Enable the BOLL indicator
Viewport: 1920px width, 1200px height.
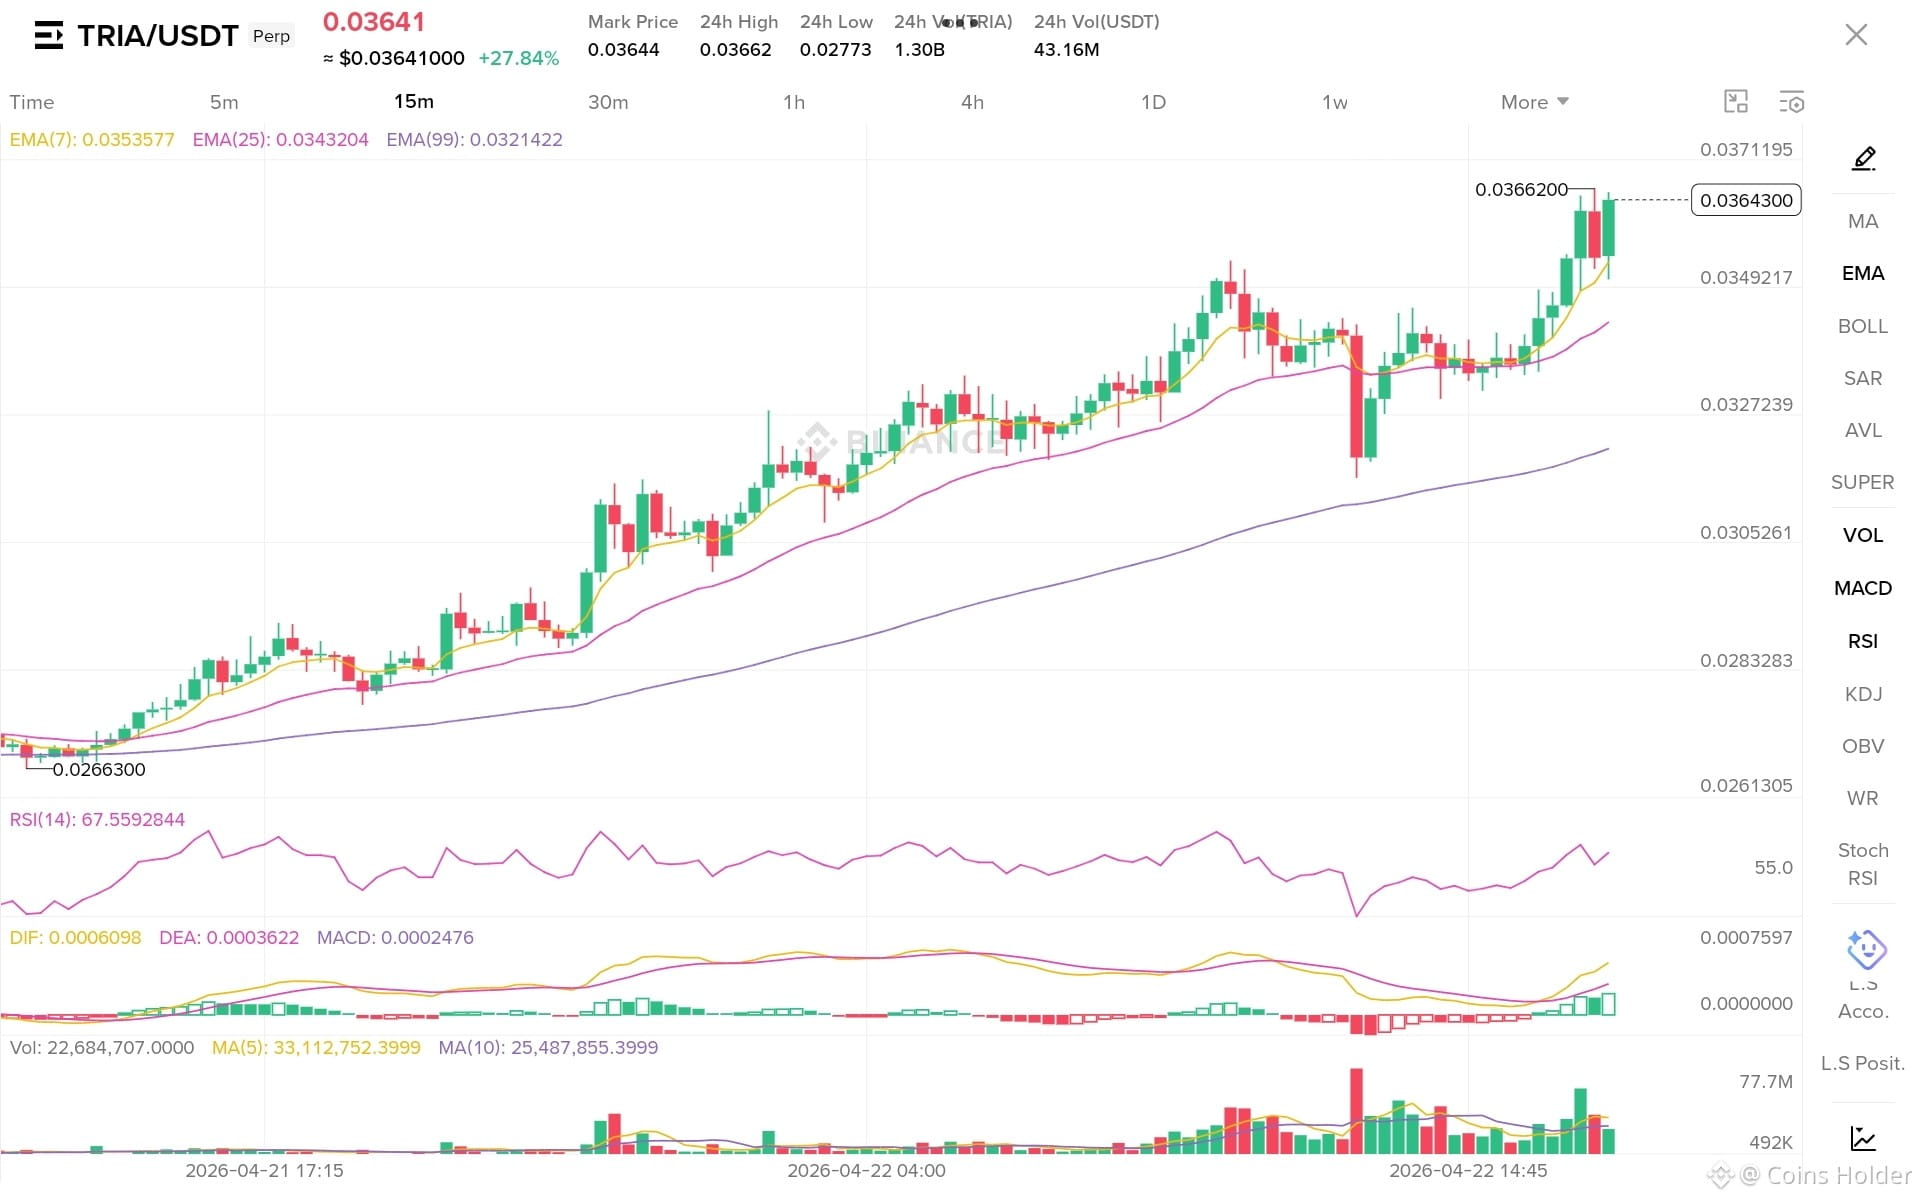point(1863,326)
